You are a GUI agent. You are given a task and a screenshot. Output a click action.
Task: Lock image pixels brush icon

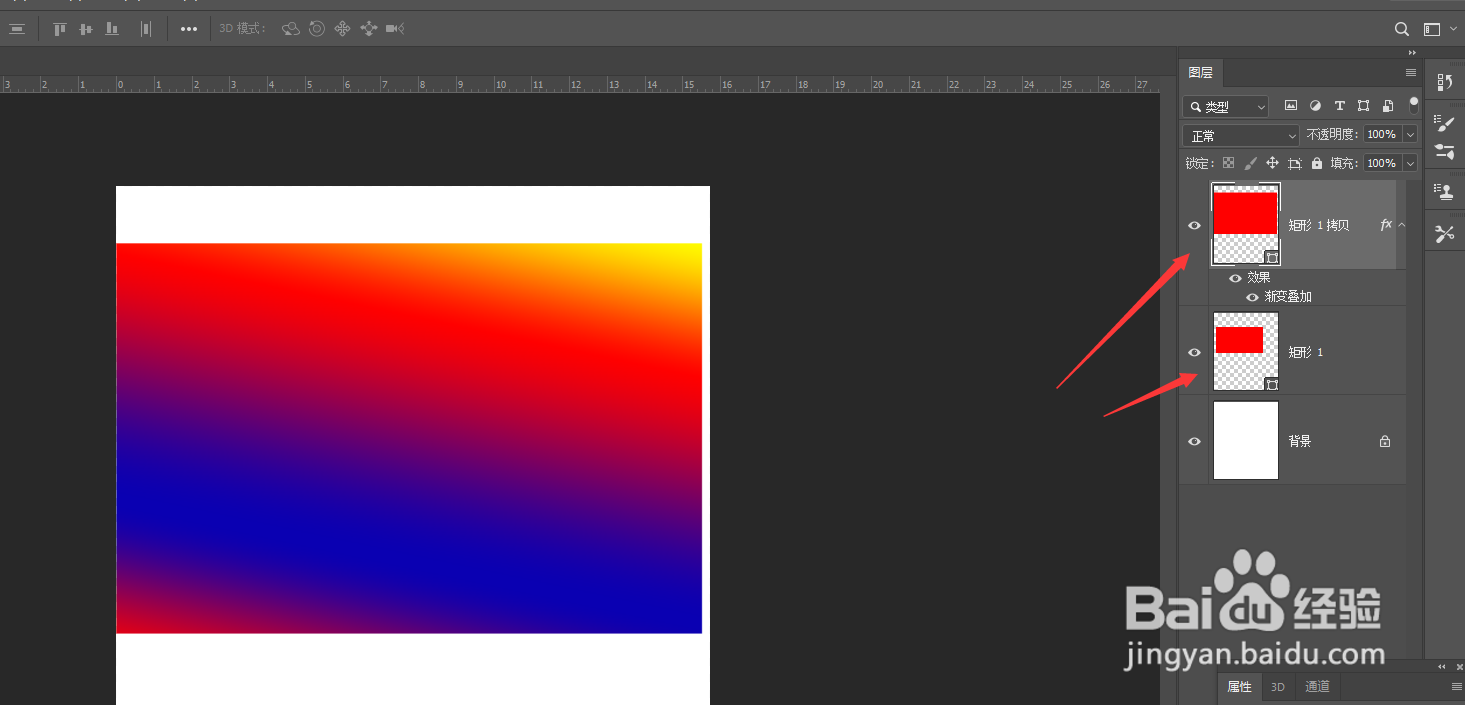[1250, 163]
